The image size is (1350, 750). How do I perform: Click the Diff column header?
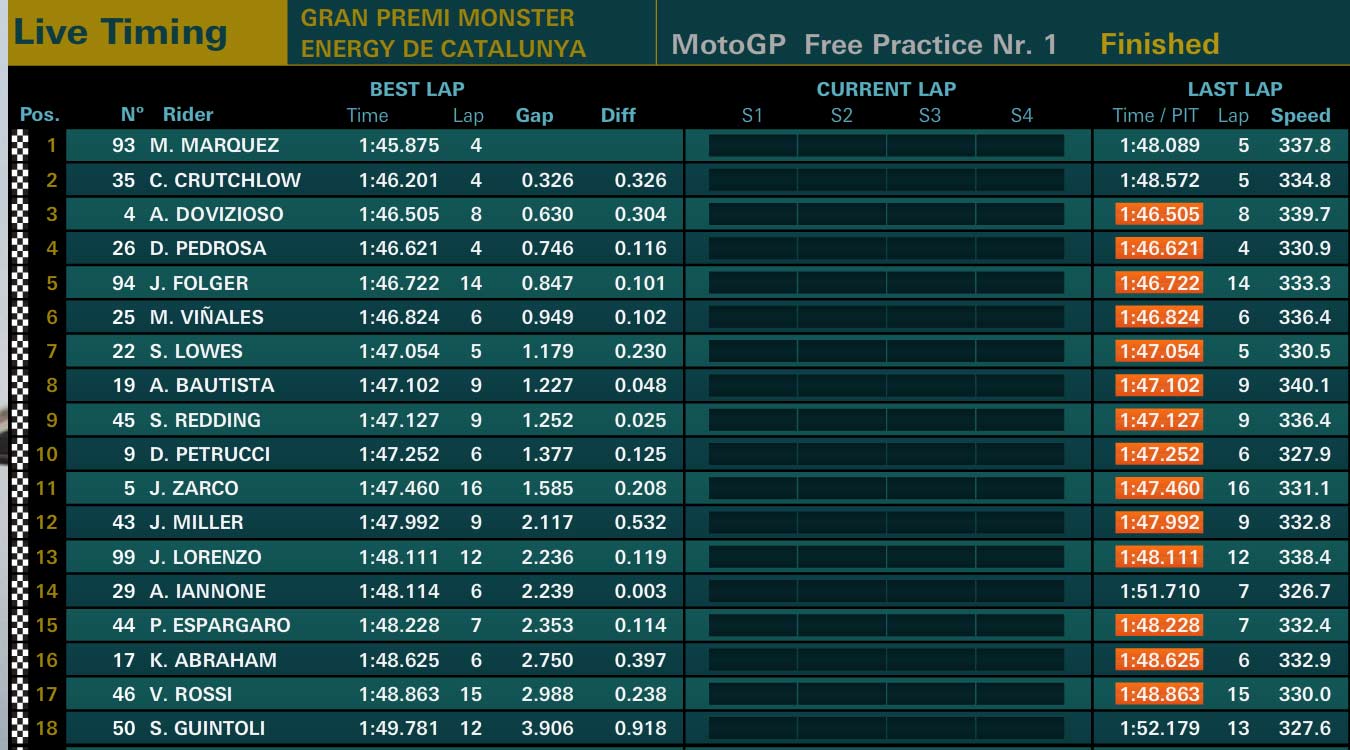click(618, 115)
